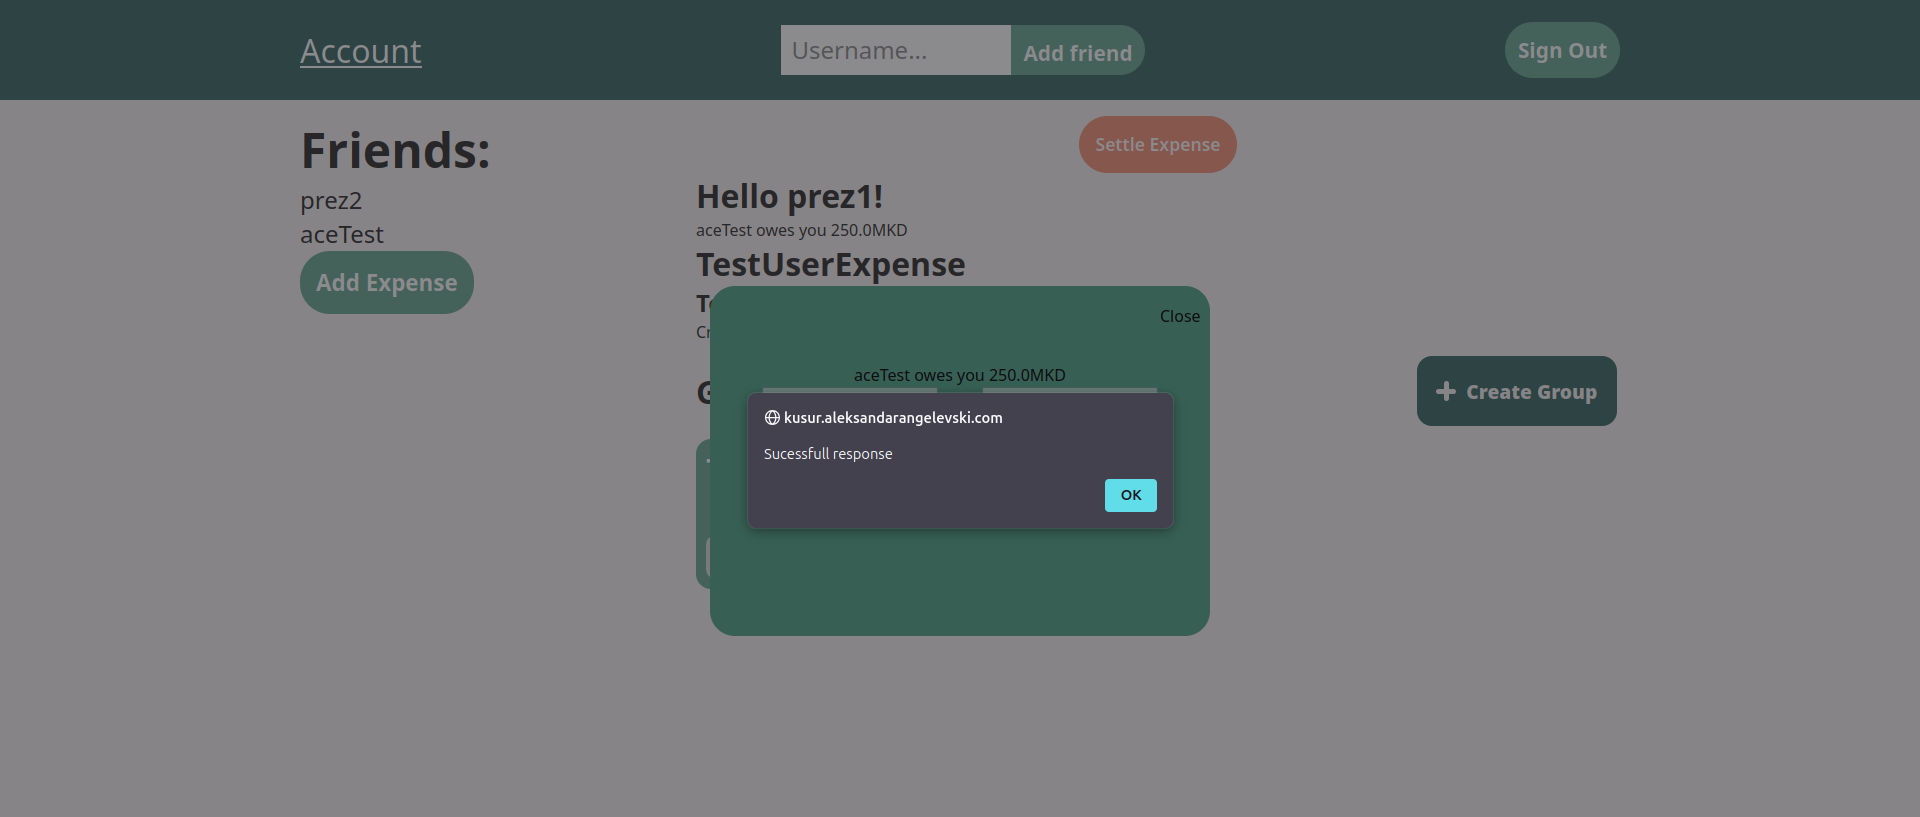Screen dimensions: 1920x817
Task: Click the 'Sucessfull response' alert message
Action: (x=828, y=454)
